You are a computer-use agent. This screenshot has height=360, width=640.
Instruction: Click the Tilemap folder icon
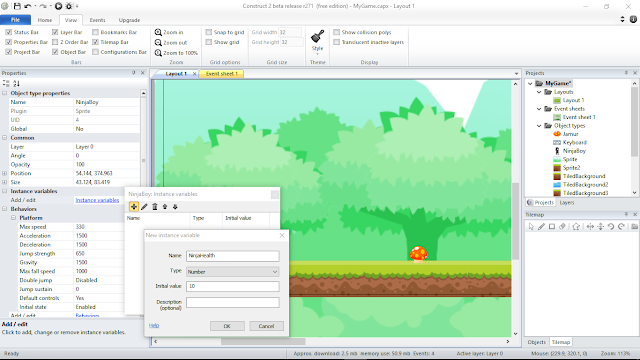[634, 227]
